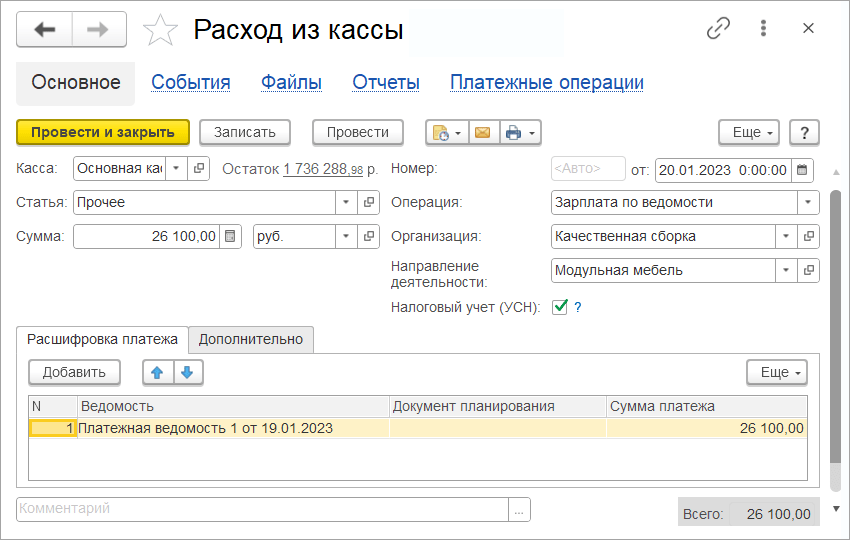Switch to the Дополнительно tab
Screen dimensions: 850x540
tap(250, 340)
